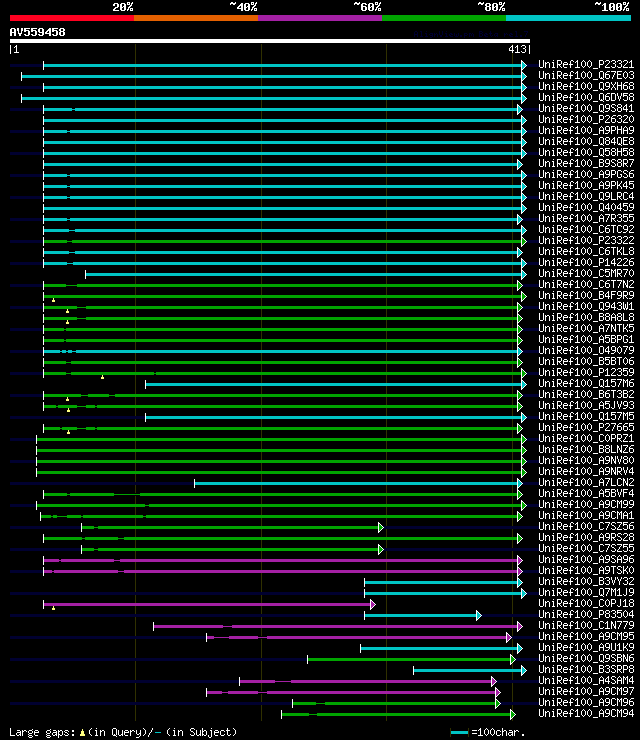Click the UniRef100_A9CM96 label
This screenshot has height=740, width=640.
(x=586, y=702)
